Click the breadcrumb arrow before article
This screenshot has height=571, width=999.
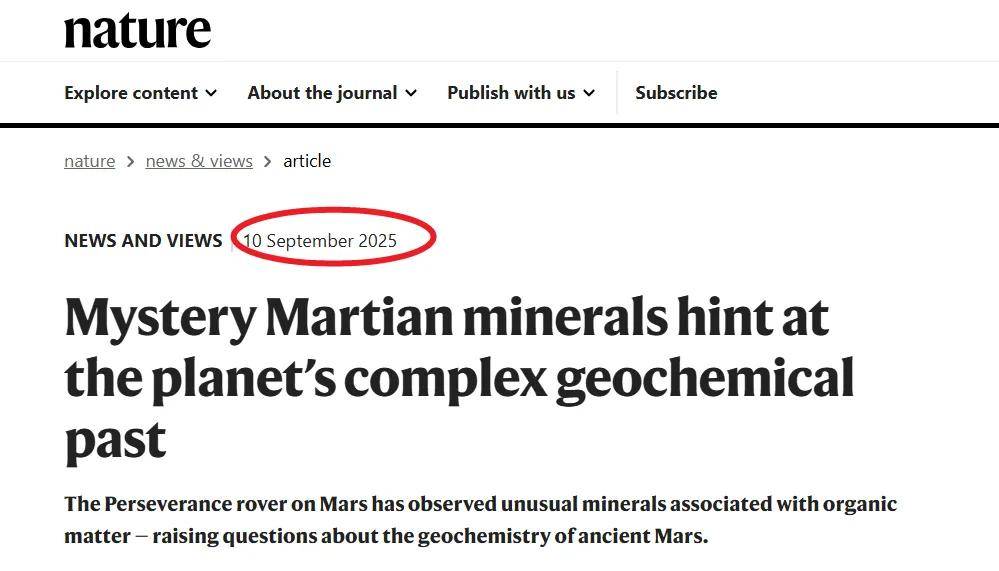(x=268, y=161)
